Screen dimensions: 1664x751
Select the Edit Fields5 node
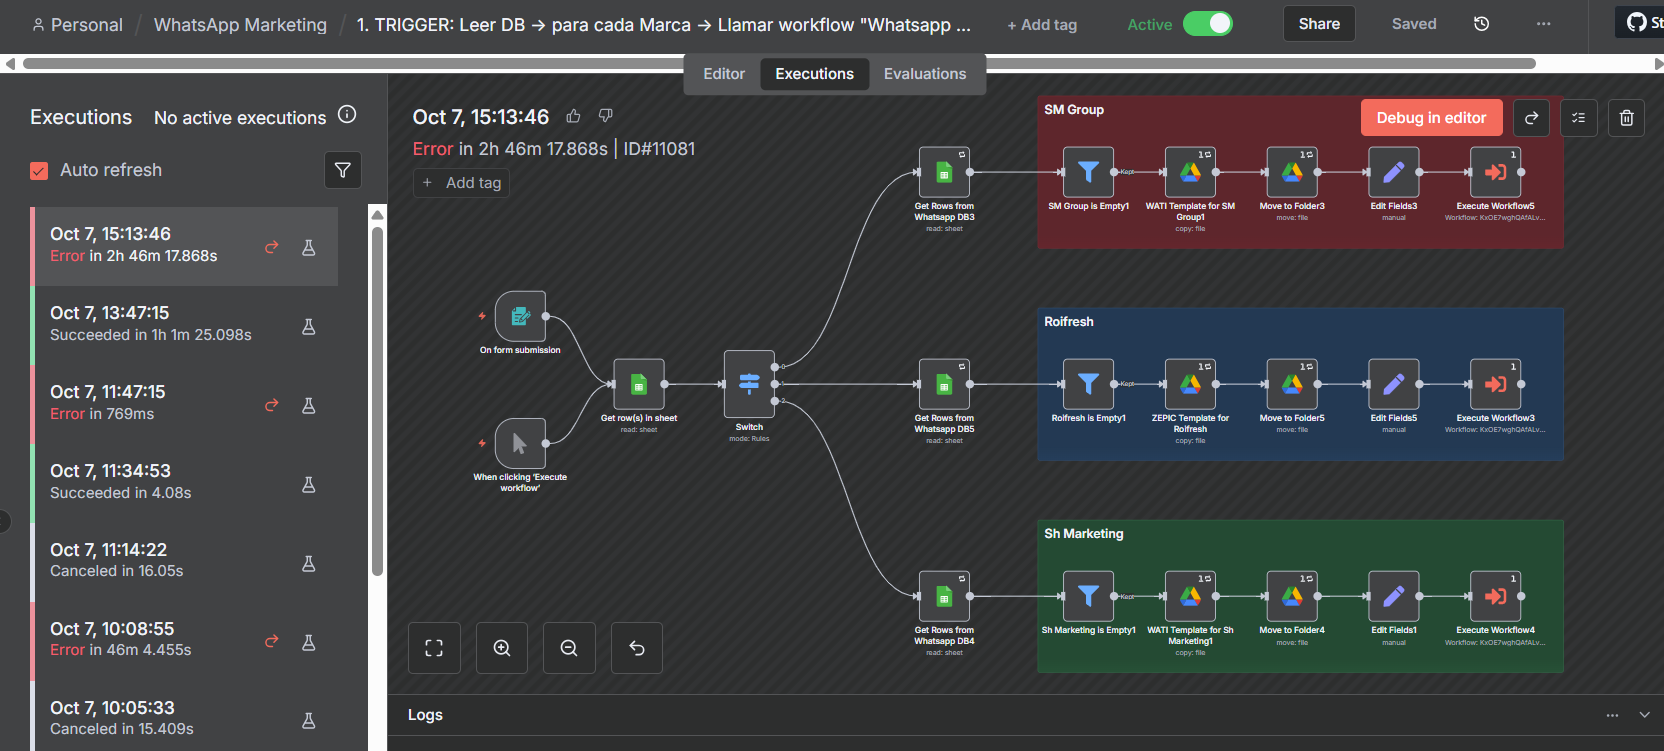(1394, 384)
